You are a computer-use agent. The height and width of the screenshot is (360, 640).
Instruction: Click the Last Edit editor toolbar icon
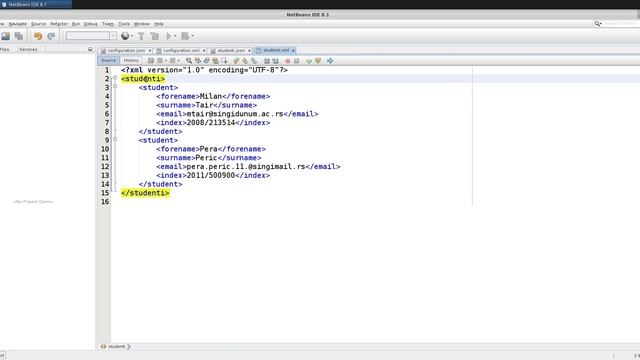[151, 61]
